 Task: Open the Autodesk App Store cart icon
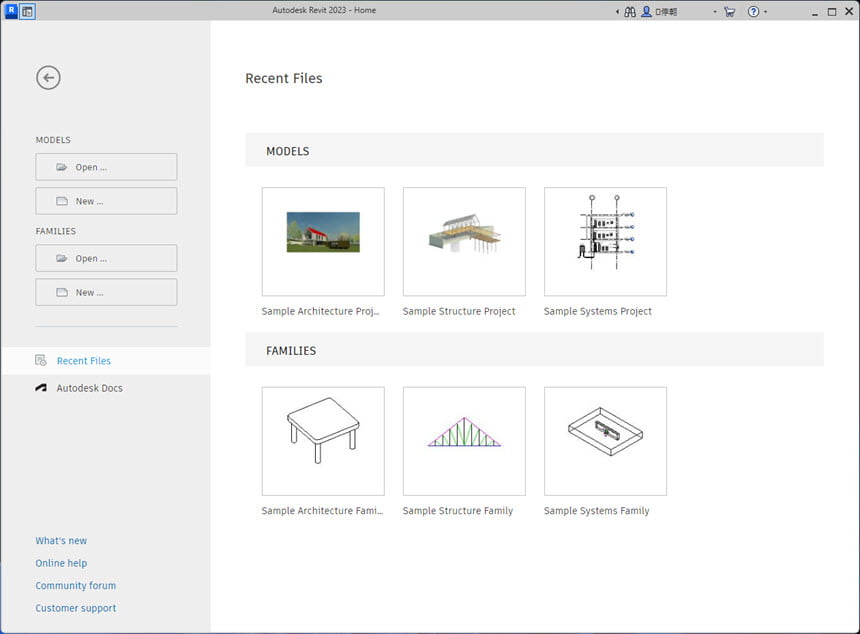(729, 12)
